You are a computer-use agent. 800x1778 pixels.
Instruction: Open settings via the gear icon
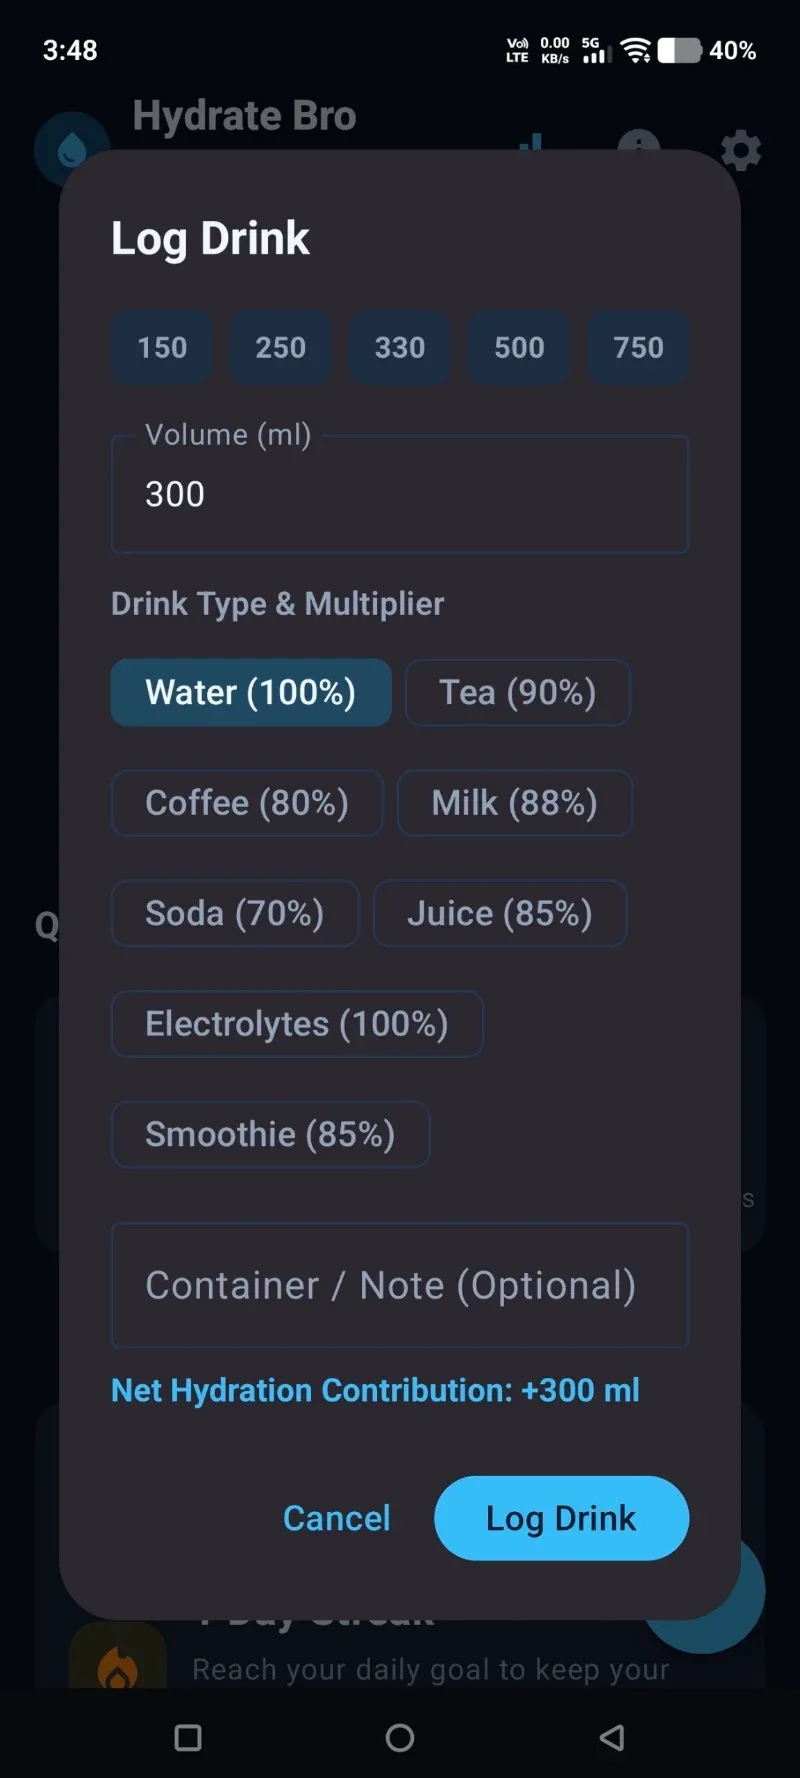(x=741, y=150)
